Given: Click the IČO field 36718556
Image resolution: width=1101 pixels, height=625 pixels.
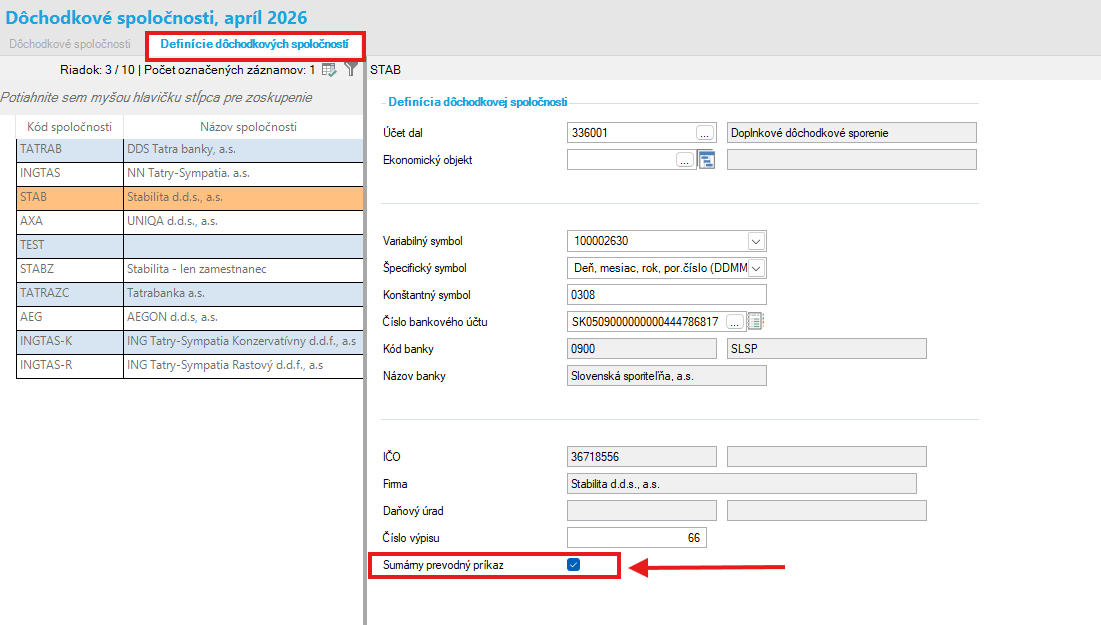Looking at the screenshot, I should [x=642, y=457].
